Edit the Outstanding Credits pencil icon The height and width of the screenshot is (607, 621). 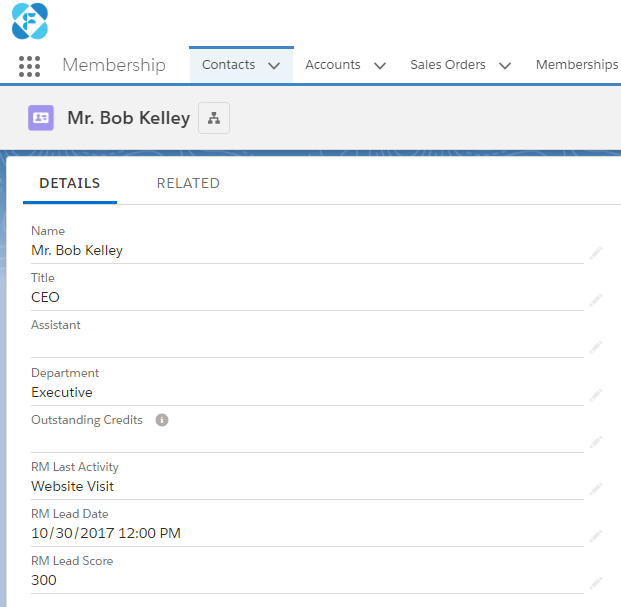(x=596, y=441)
